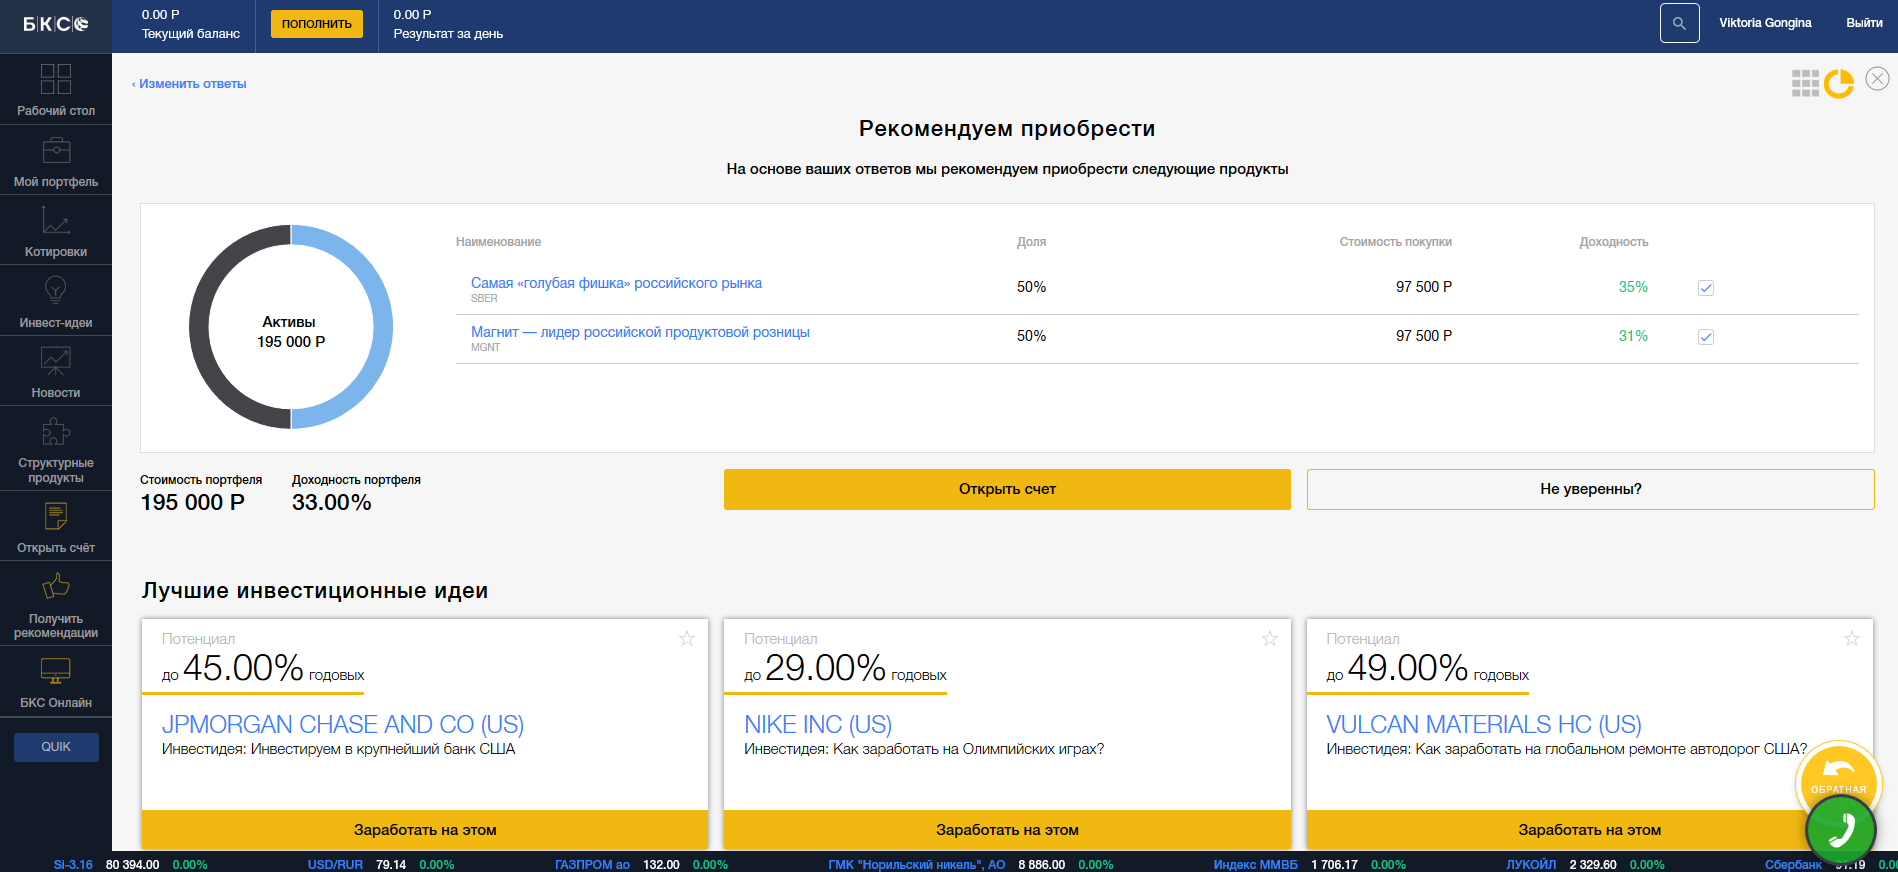
Task: Open Новости in sidebar
Action: [x=56, y=371]
